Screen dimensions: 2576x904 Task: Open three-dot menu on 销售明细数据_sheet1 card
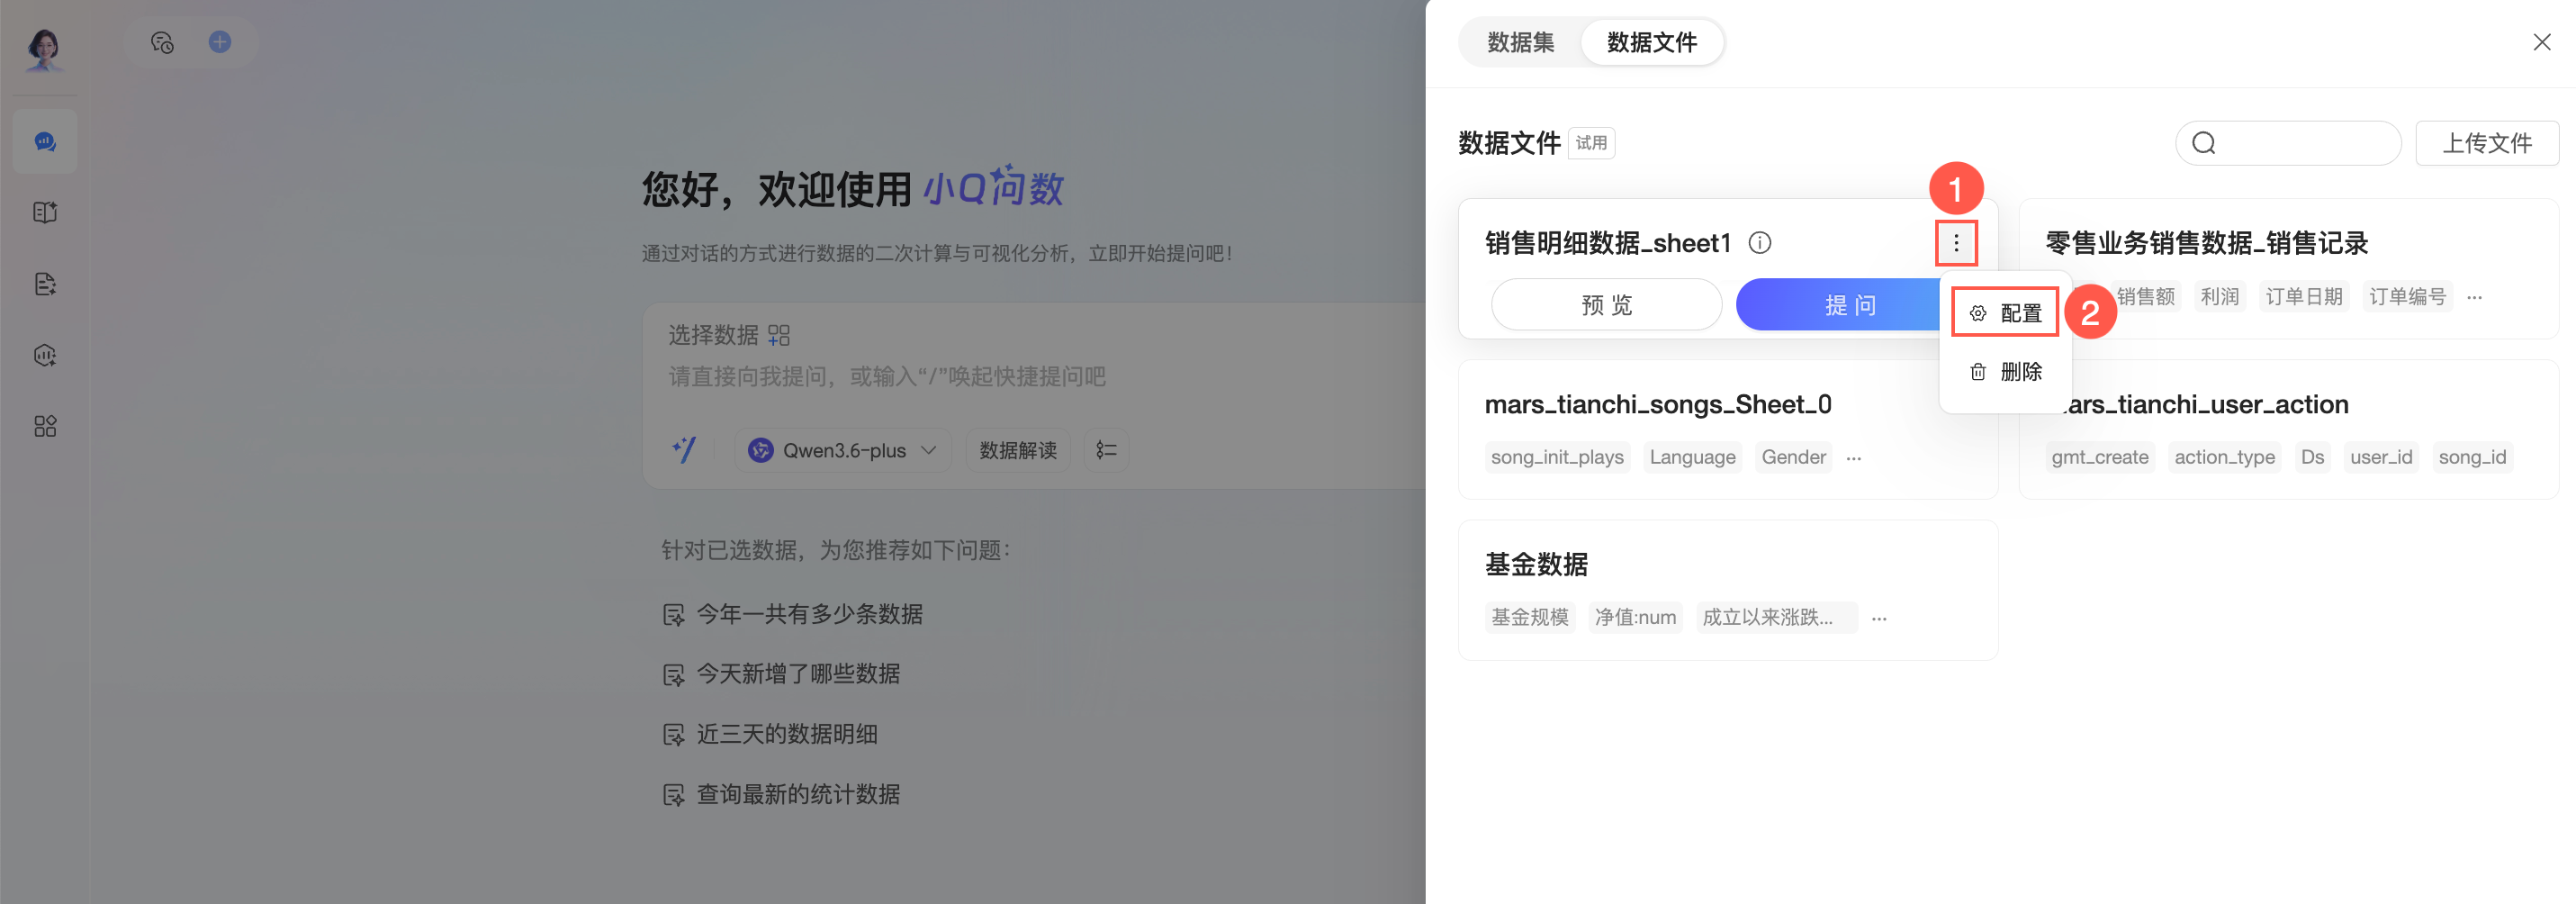(1956, 243)
